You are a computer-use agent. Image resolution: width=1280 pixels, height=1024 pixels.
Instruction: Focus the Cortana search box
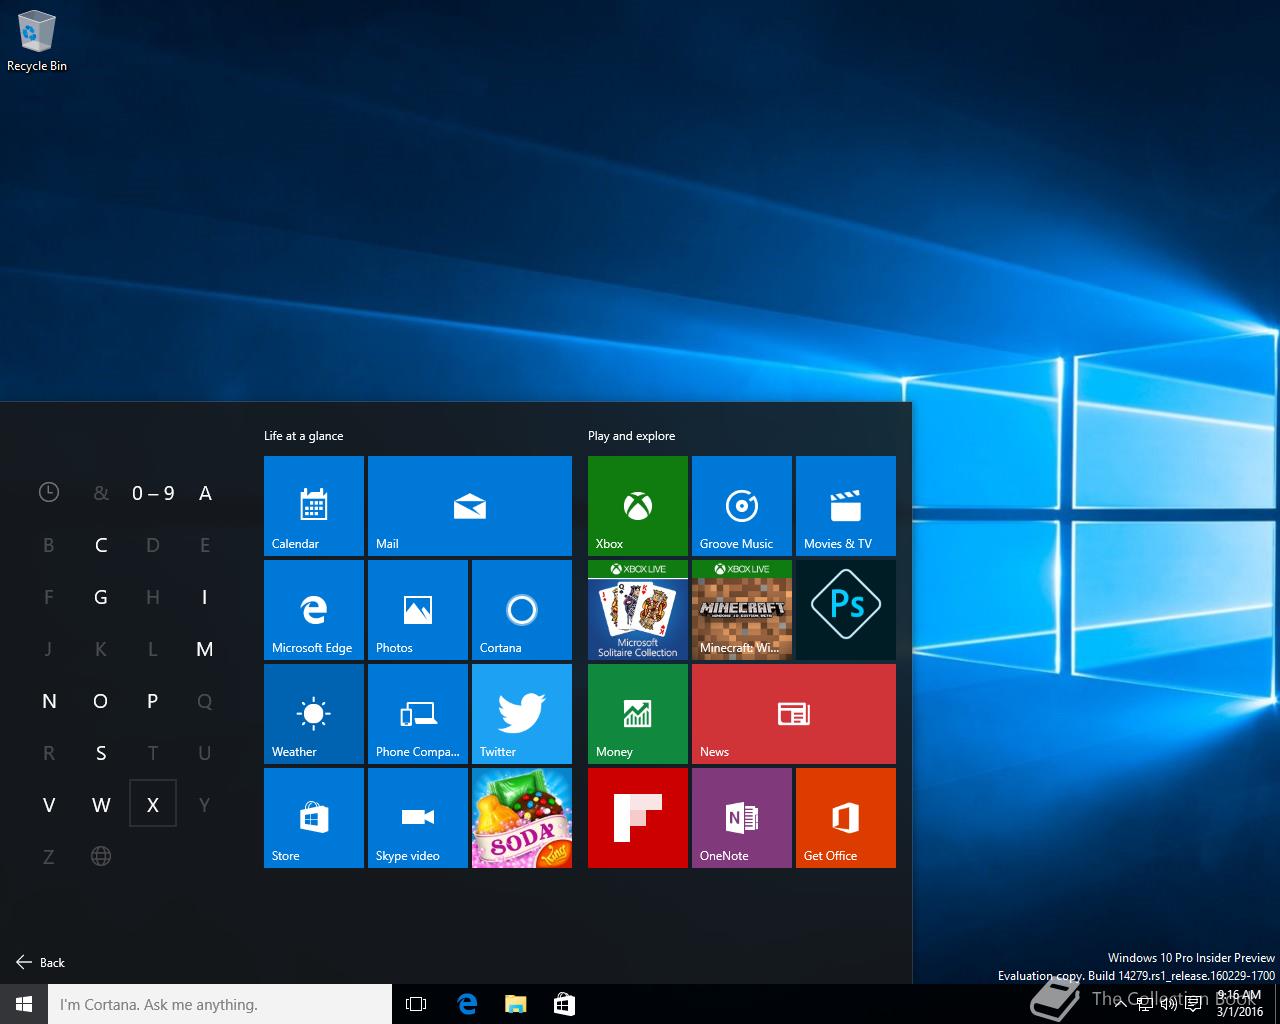(220, 1004)
